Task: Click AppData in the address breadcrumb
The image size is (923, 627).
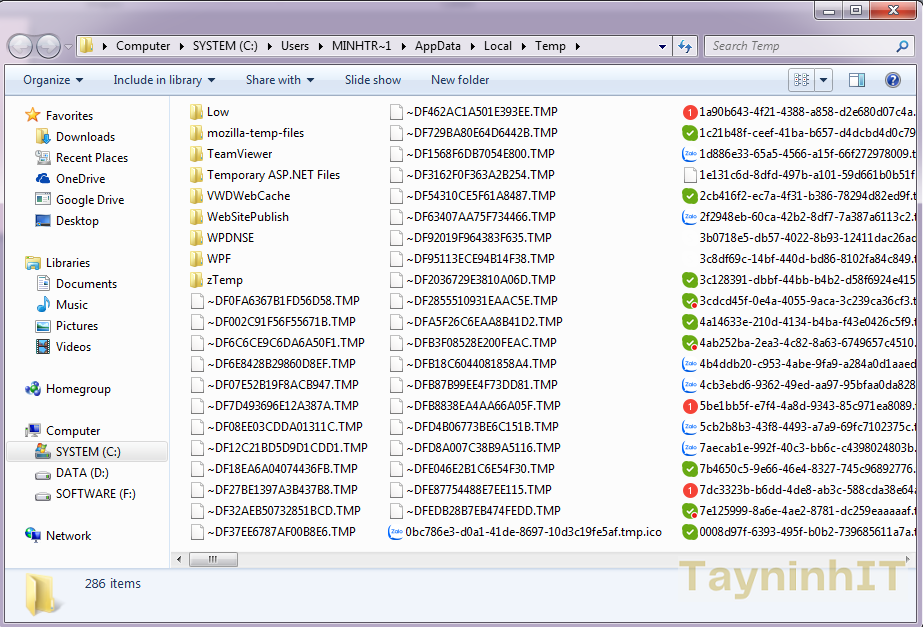Action: coord(438,46)
